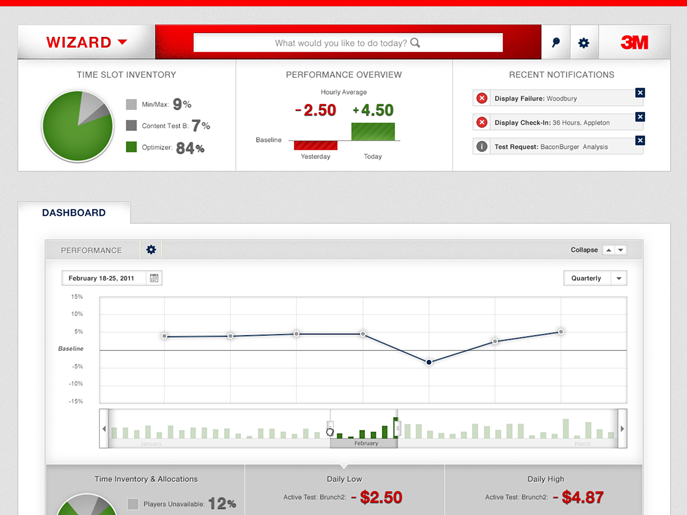Click the Collapse up arrow
This screenshot has width=687, height=515.
609,250
